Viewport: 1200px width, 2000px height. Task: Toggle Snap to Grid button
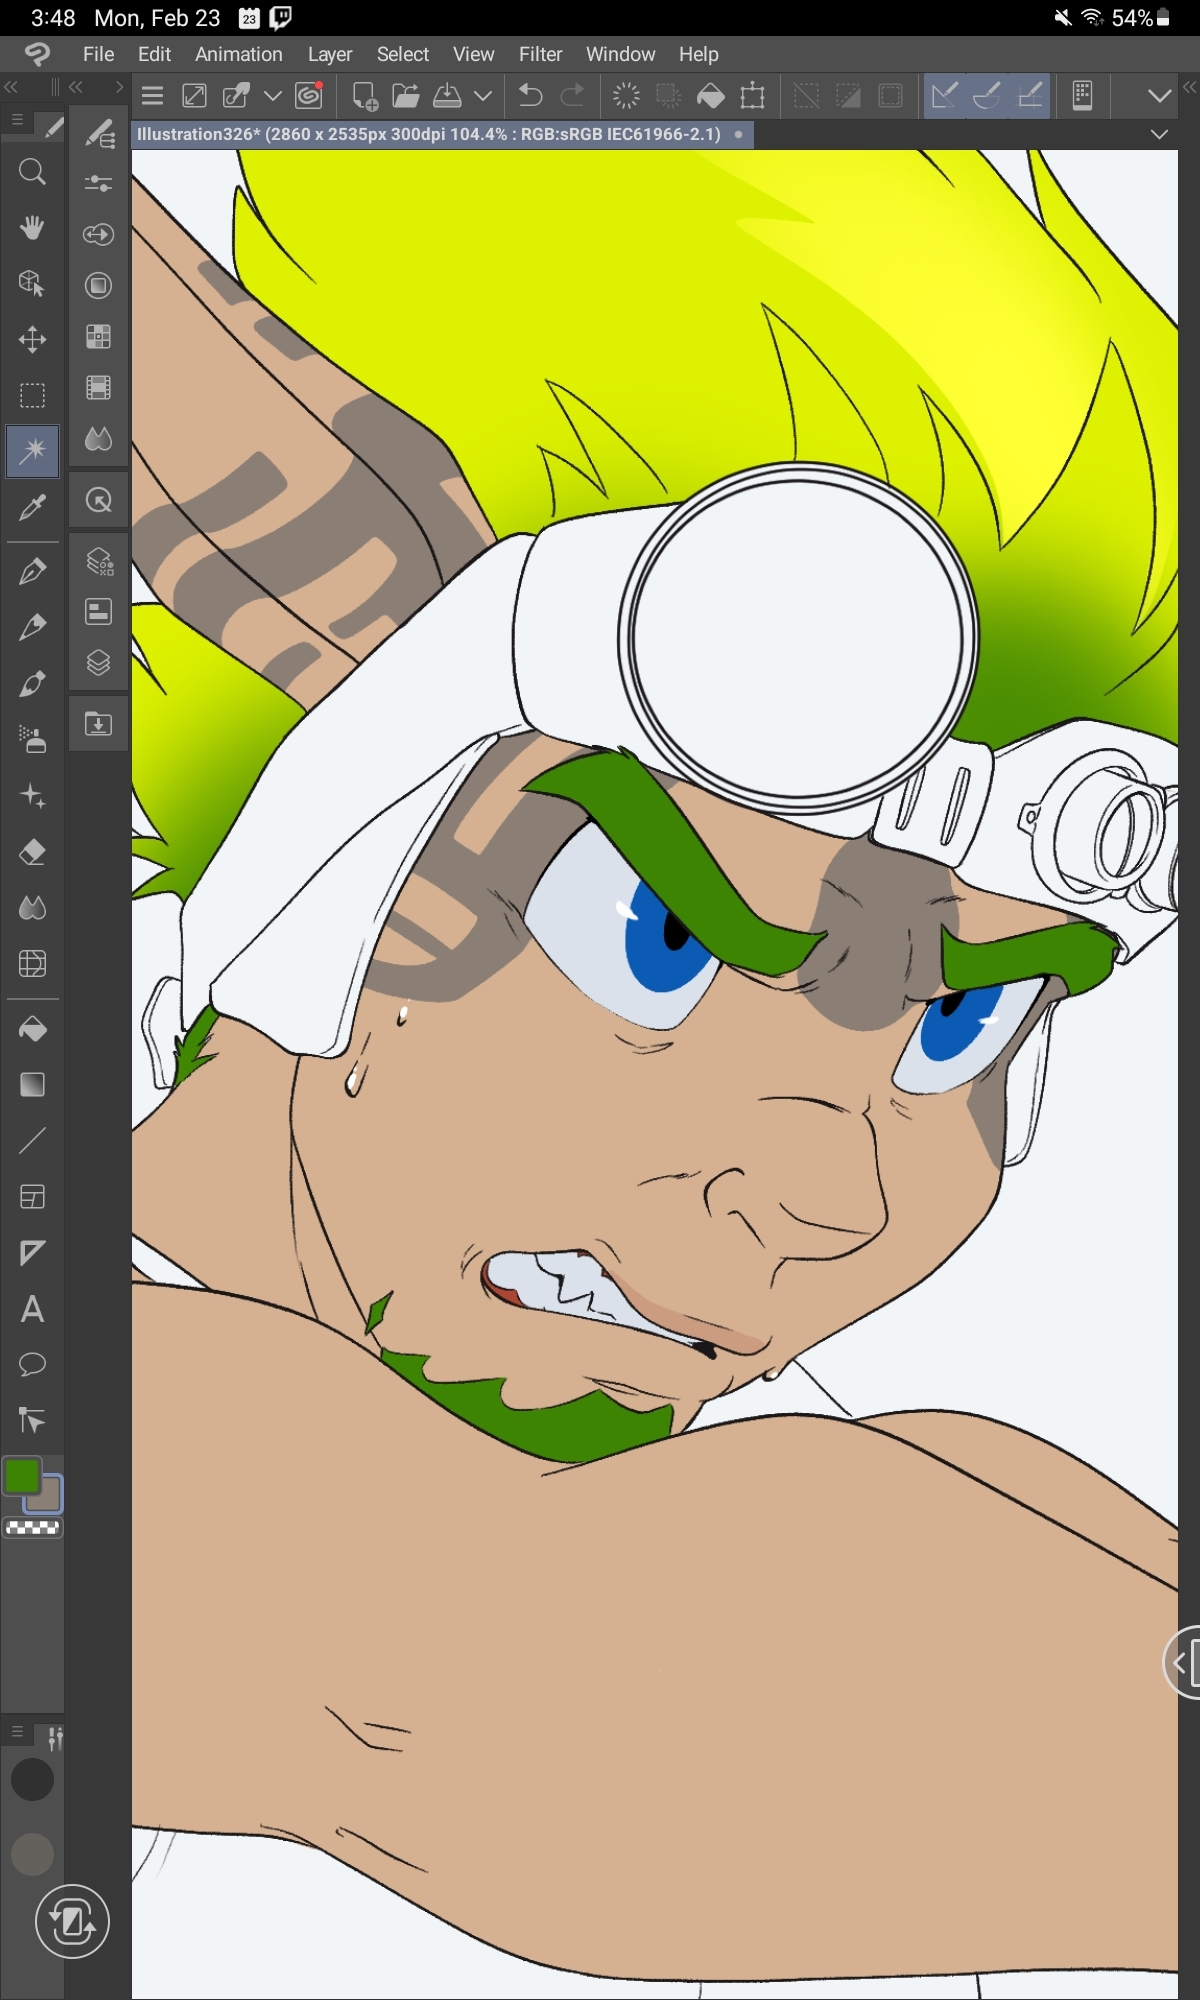pos(1030,96)
